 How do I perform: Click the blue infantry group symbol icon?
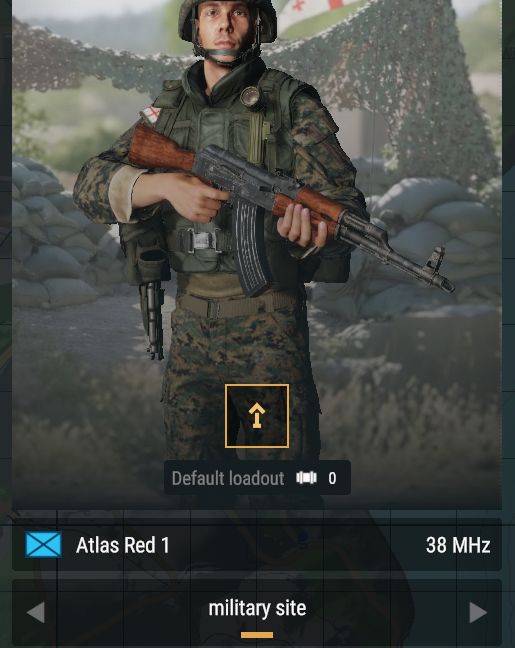(43, 545)
